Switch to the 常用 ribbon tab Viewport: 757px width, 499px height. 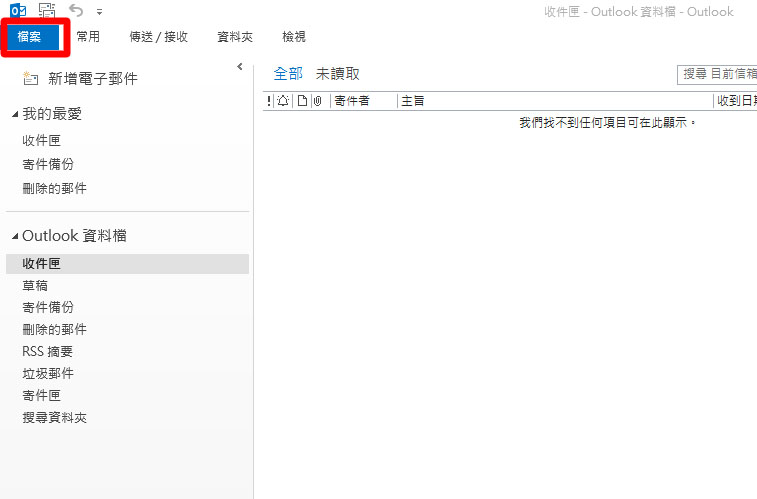[88, 37]
